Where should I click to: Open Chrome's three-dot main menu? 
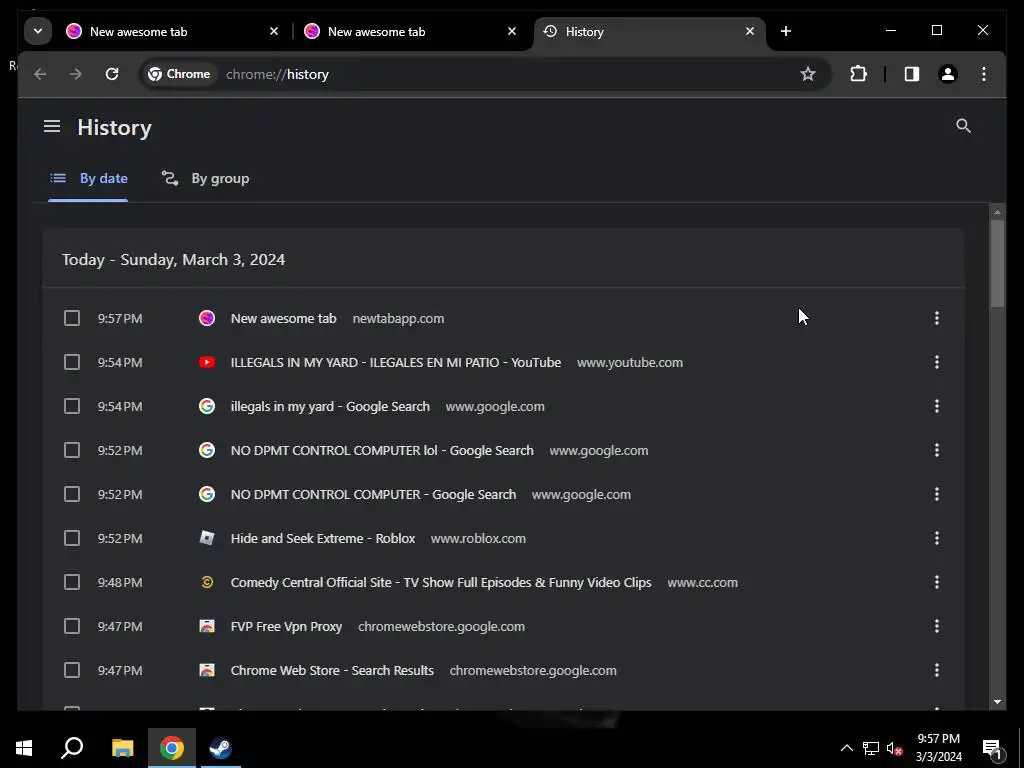[984, 74]
